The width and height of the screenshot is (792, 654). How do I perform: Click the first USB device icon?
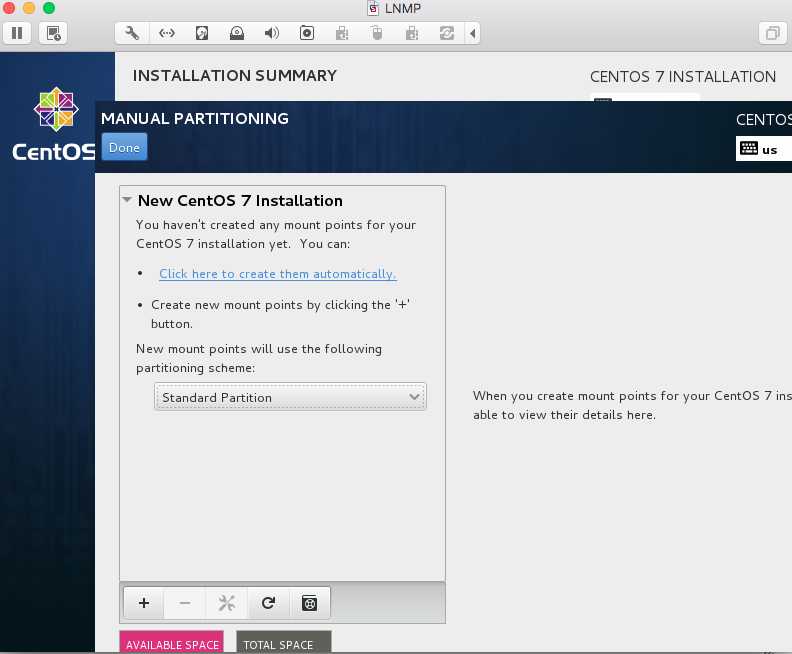point(342,33)
